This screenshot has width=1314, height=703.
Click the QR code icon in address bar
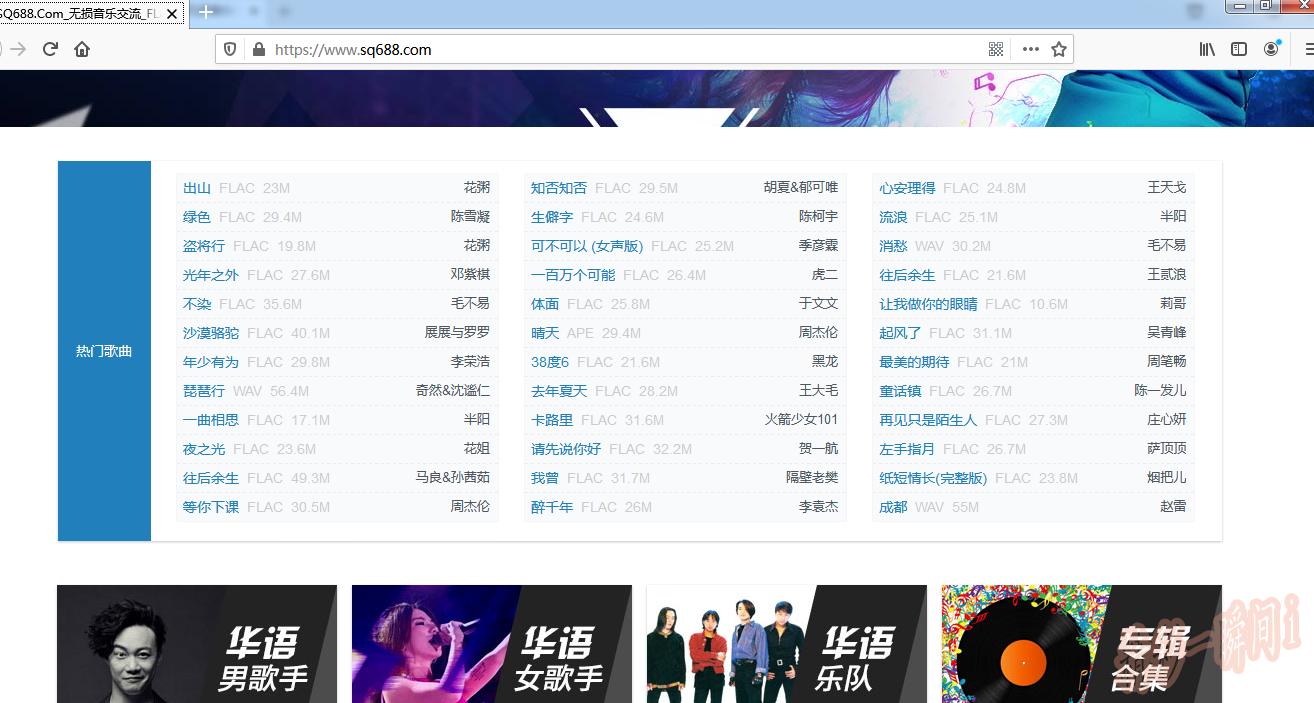click(994, 48)
